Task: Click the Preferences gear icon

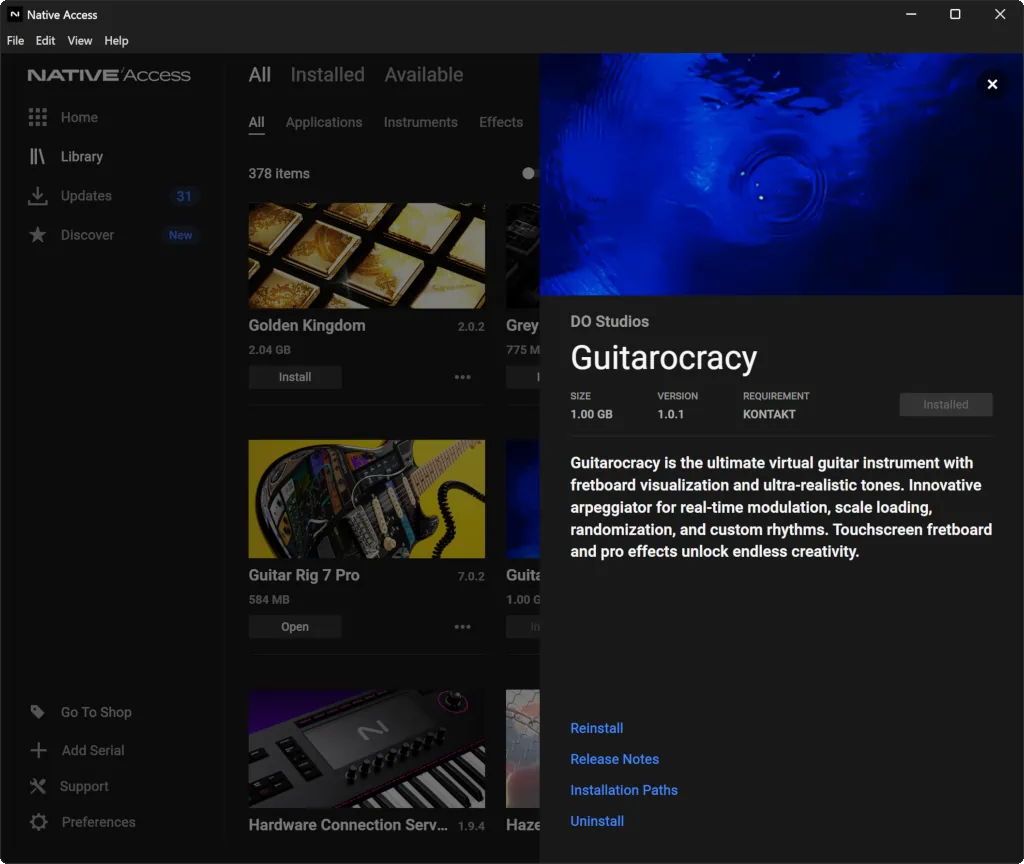Action: (39, 822)
